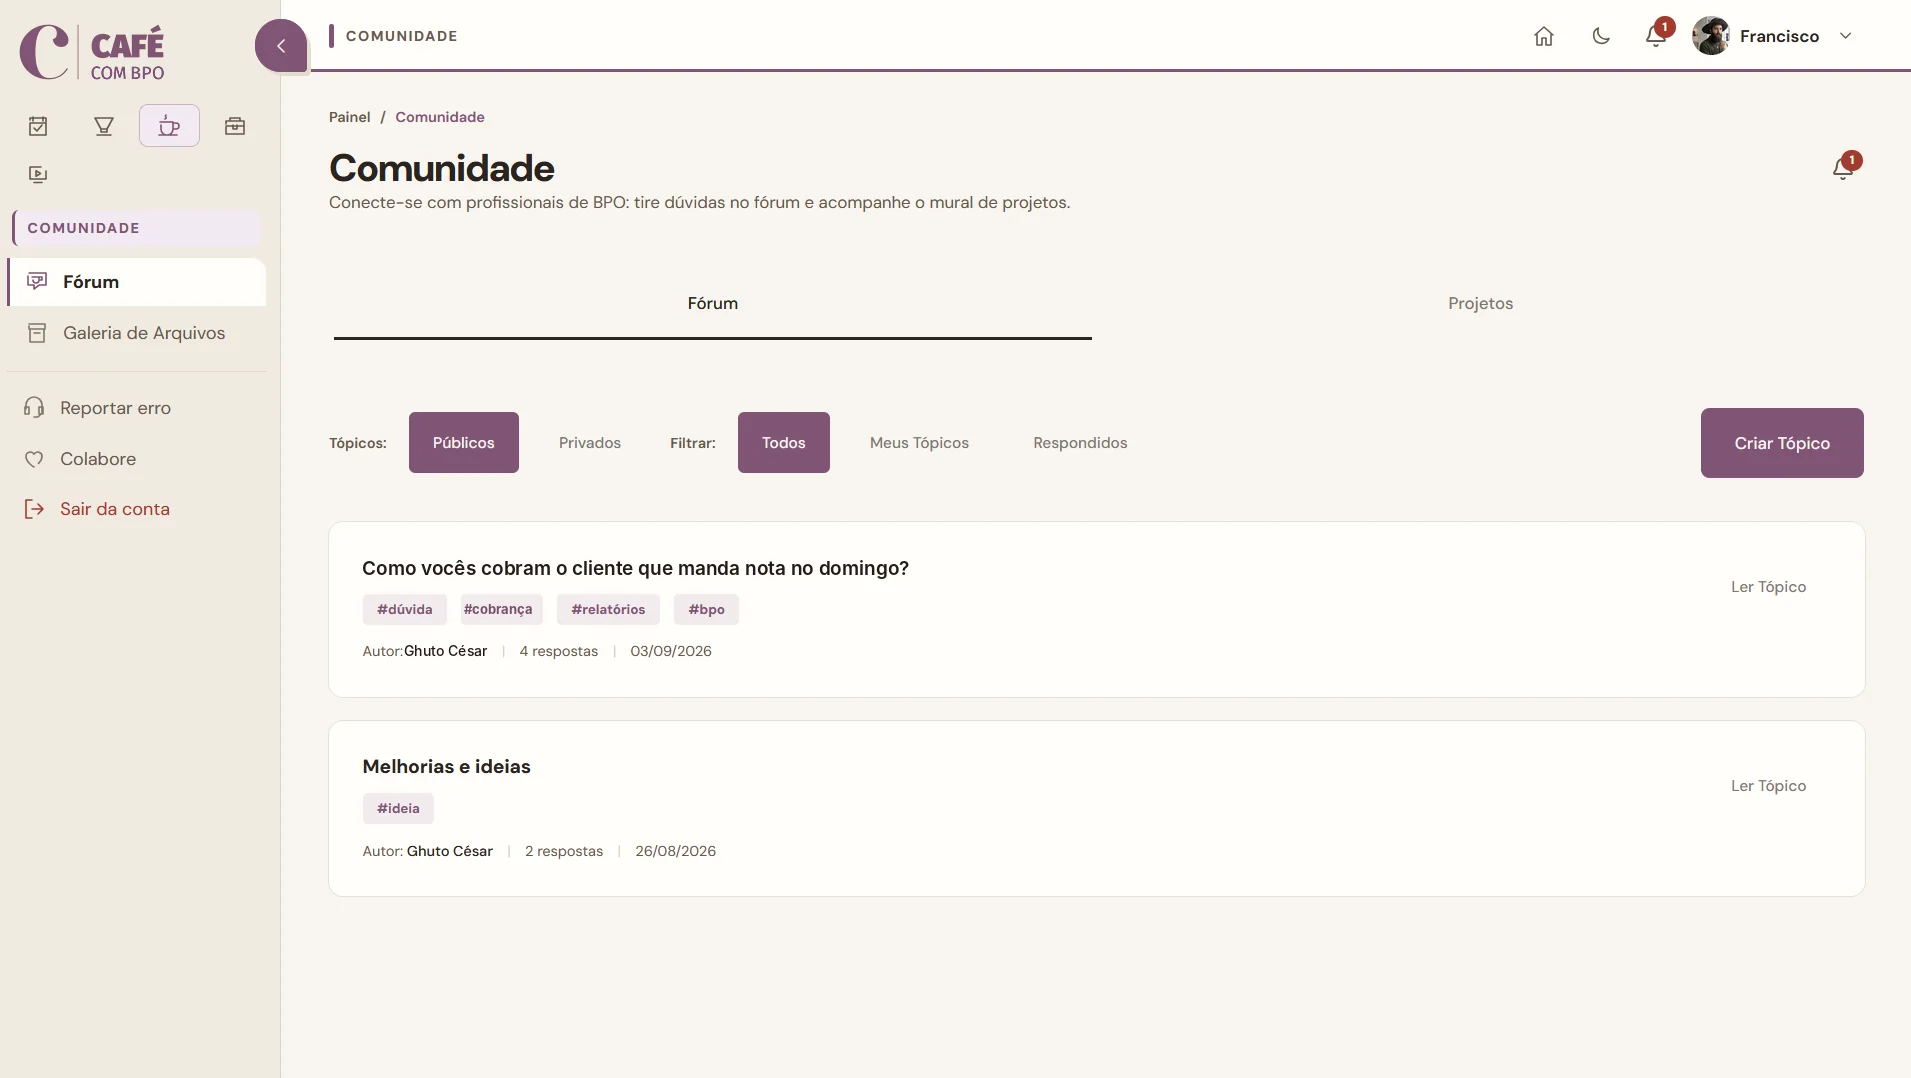
Task: Click Ler Tópico for Melhorias e ideias
Action: pos(1768,786)
